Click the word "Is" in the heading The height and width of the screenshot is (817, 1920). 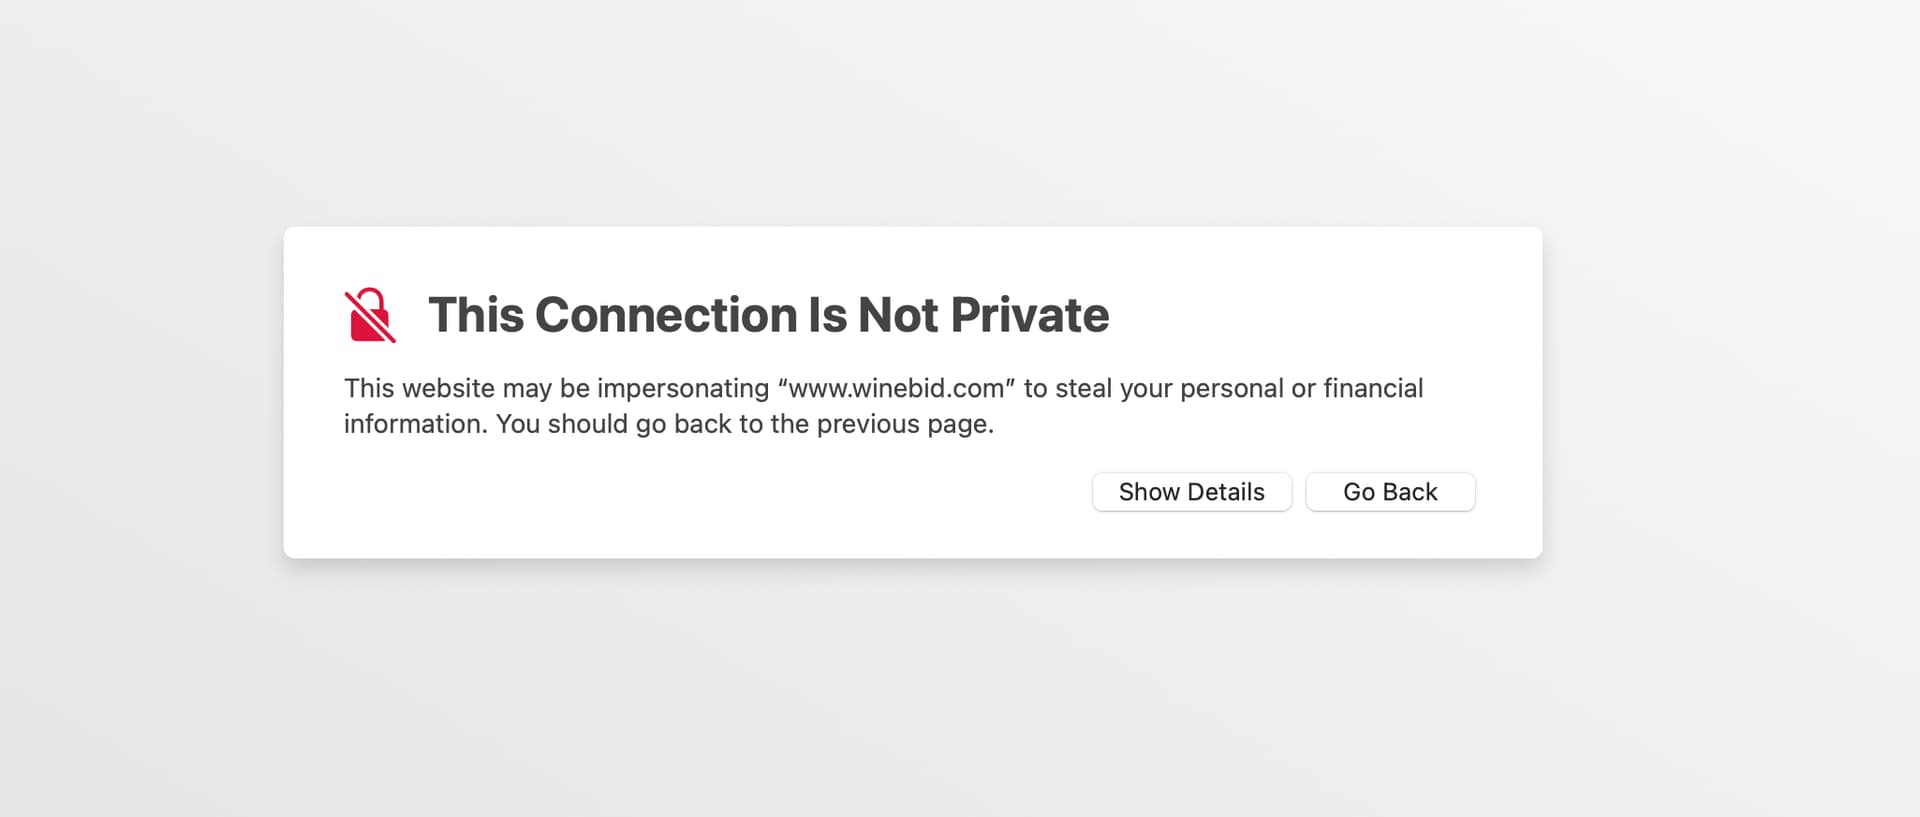coord(827,315)
